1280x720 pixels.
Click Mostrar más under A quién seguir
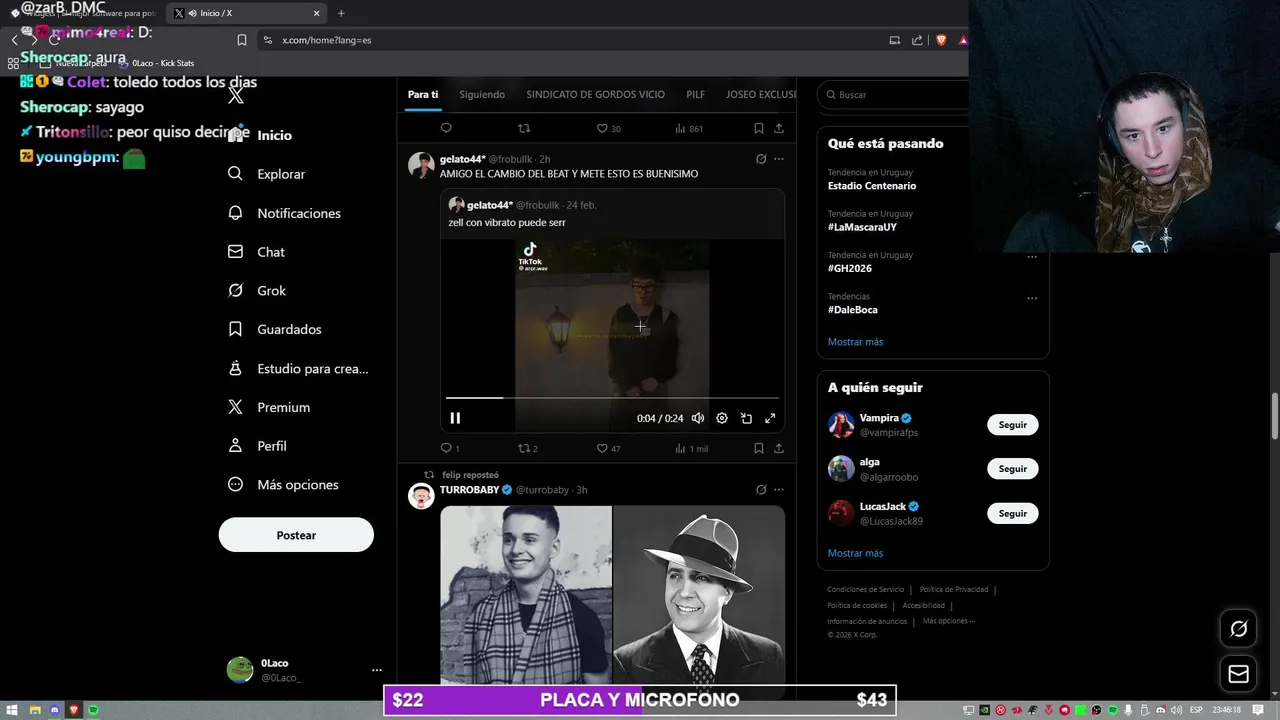click(855, 553)
